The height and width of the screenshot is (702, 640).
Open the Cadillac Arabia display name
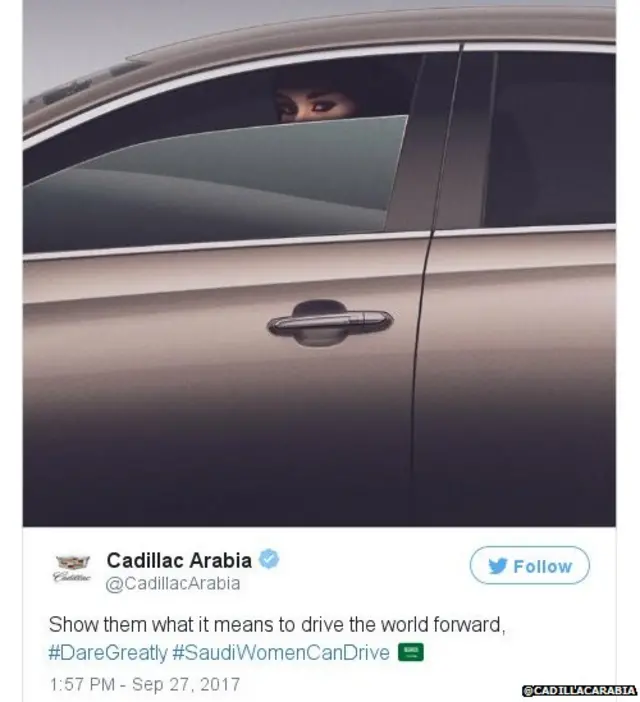[179, 560]
